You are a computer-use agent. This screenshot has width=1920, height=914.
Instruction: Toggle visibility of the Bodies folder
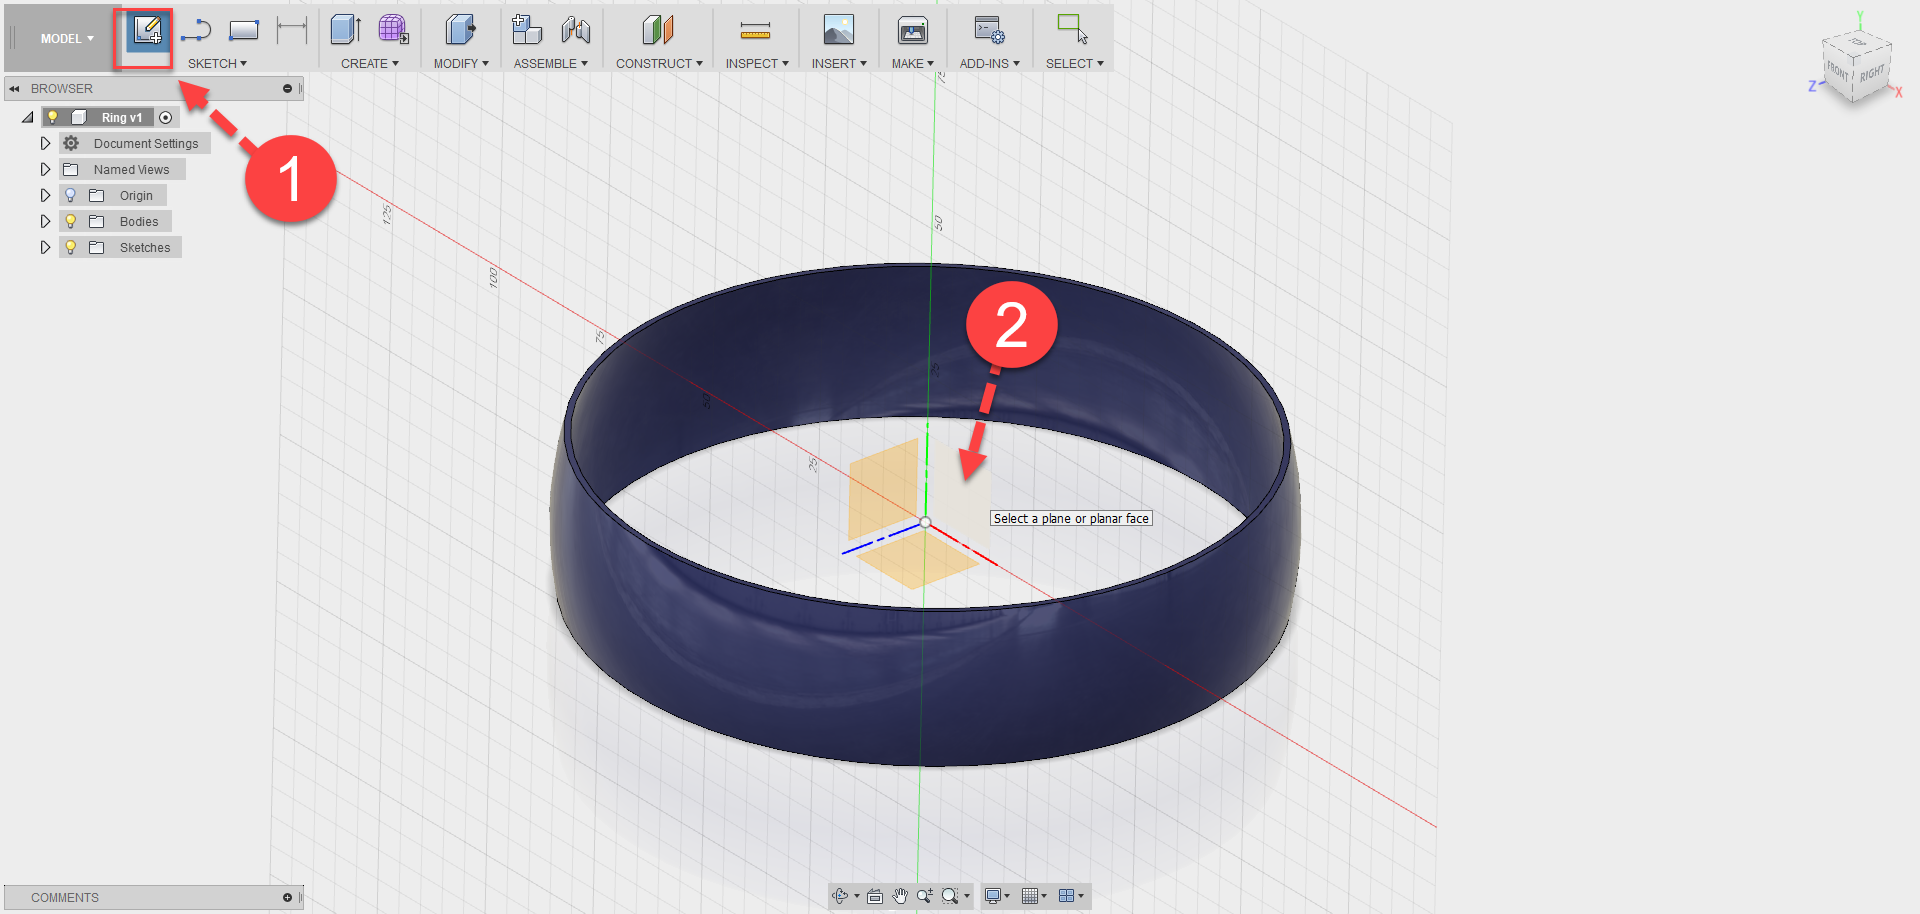(x=70, y=220)
